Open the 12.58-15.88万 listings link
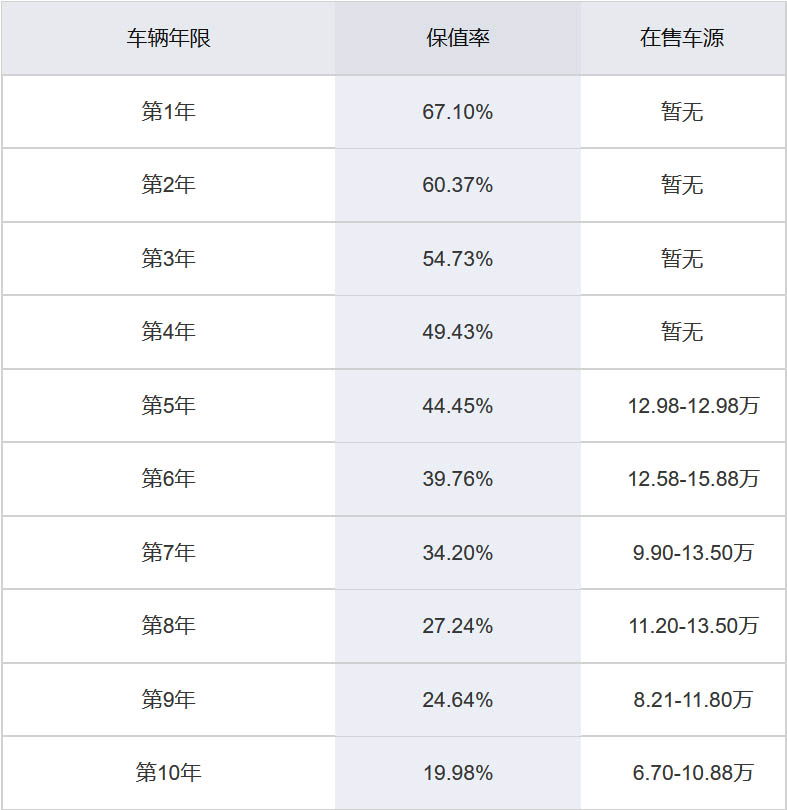 (693, 479)
